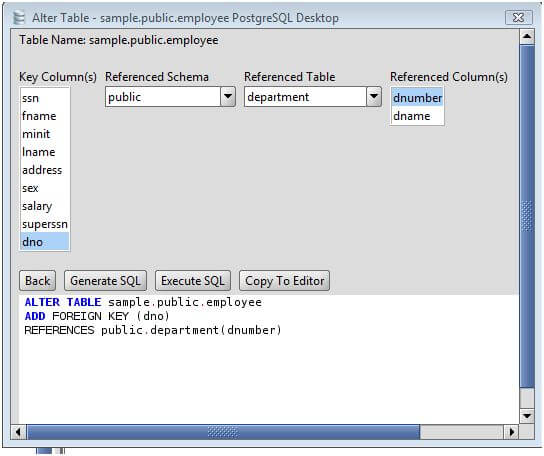Run the statement with Execute SQL

click(x=193, y=280)
